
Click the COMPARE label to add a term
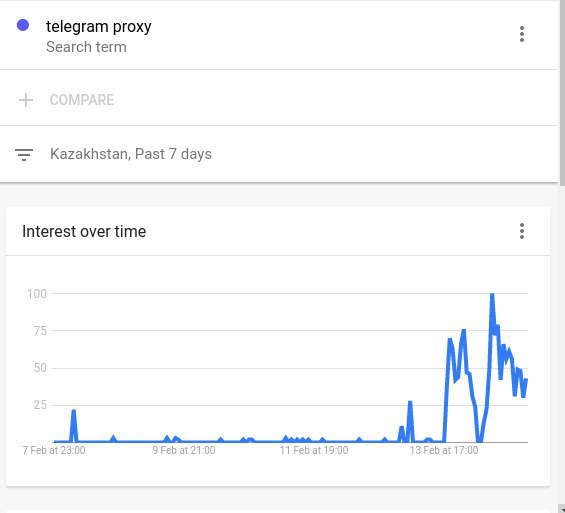point(82,100)
